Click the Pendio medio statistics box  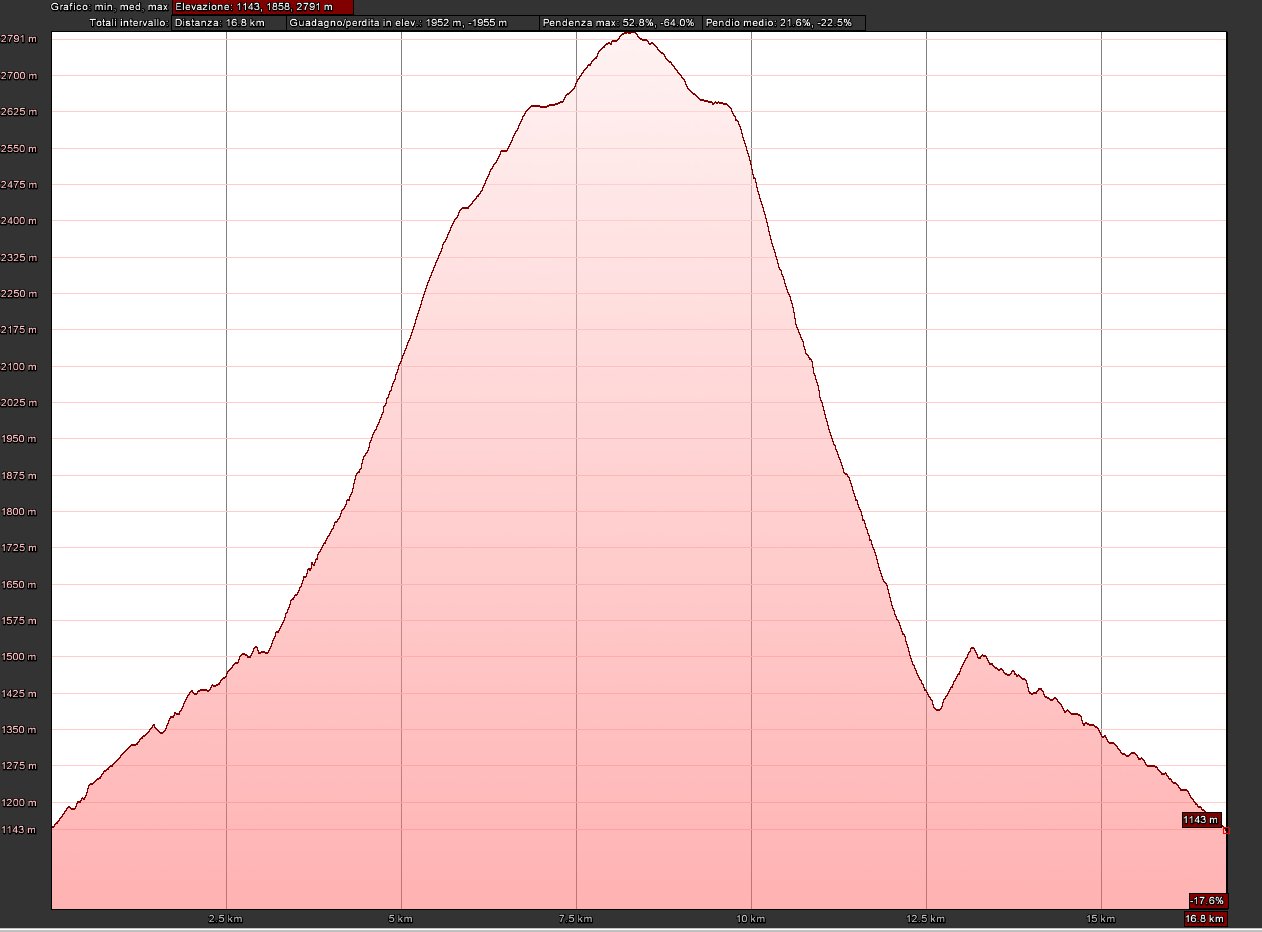(x=783, y=22)
